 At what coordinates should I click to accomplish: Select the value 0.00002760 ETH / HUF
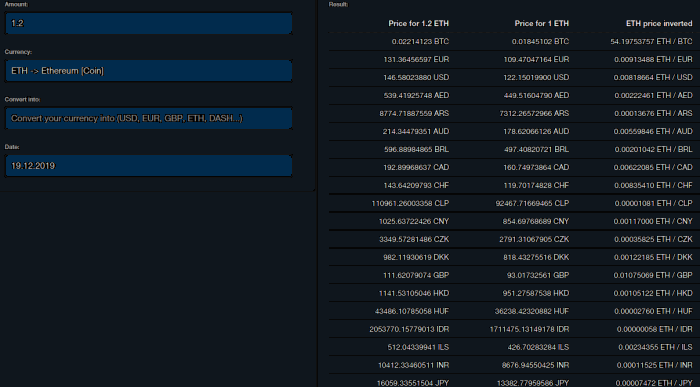pos(653,311)
